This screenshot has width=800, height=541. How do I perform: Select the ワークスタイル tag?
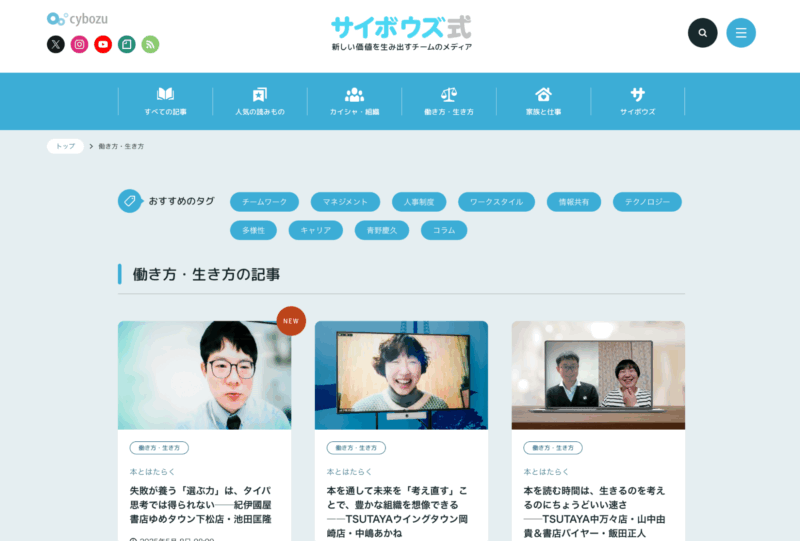pyautogui.click(x=496, y=202)
